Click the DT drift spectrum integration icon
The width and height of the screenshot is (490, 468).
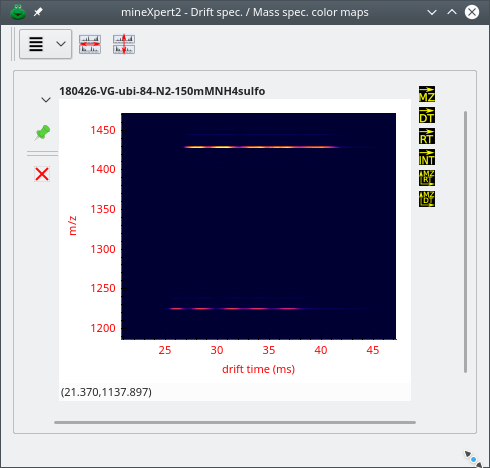tap(427, 115)
